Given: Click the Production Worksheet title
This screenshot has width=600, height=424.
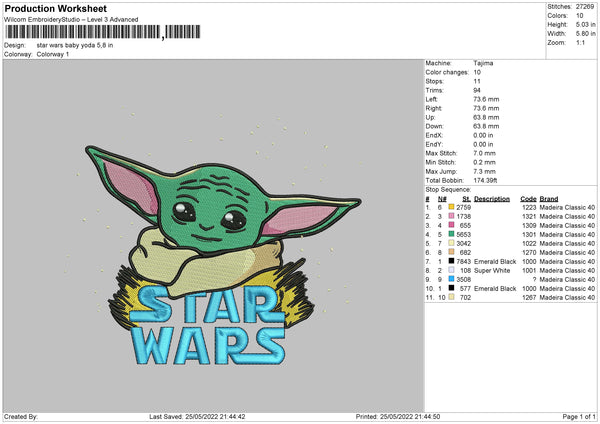Looking at the screenshot, I should point(56,8).
